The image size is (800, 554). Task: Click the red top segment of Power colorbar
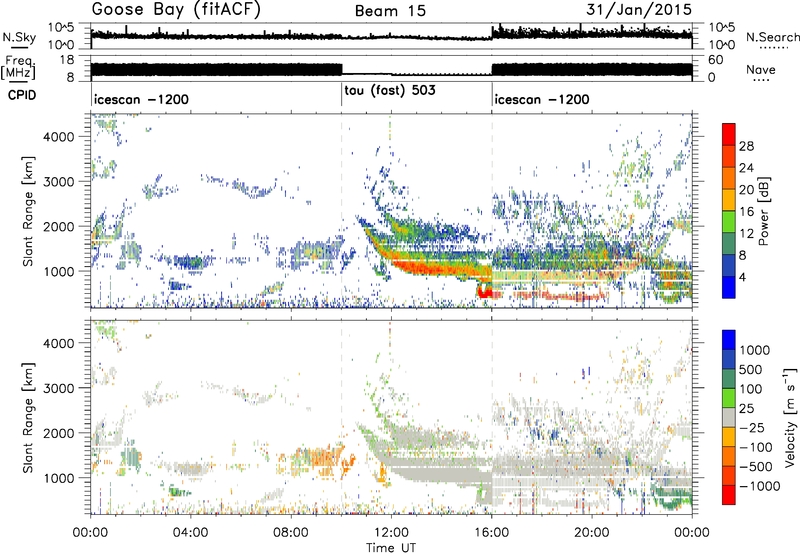[729, 134]
